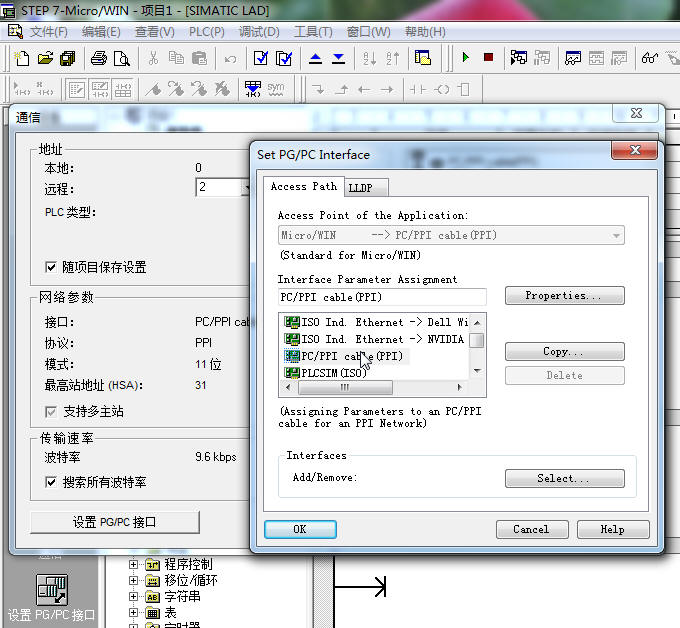This screenshot has height=628, width=680.
Task: Select PLCSIM(ISO) list entry
Action: coord(326,373)
